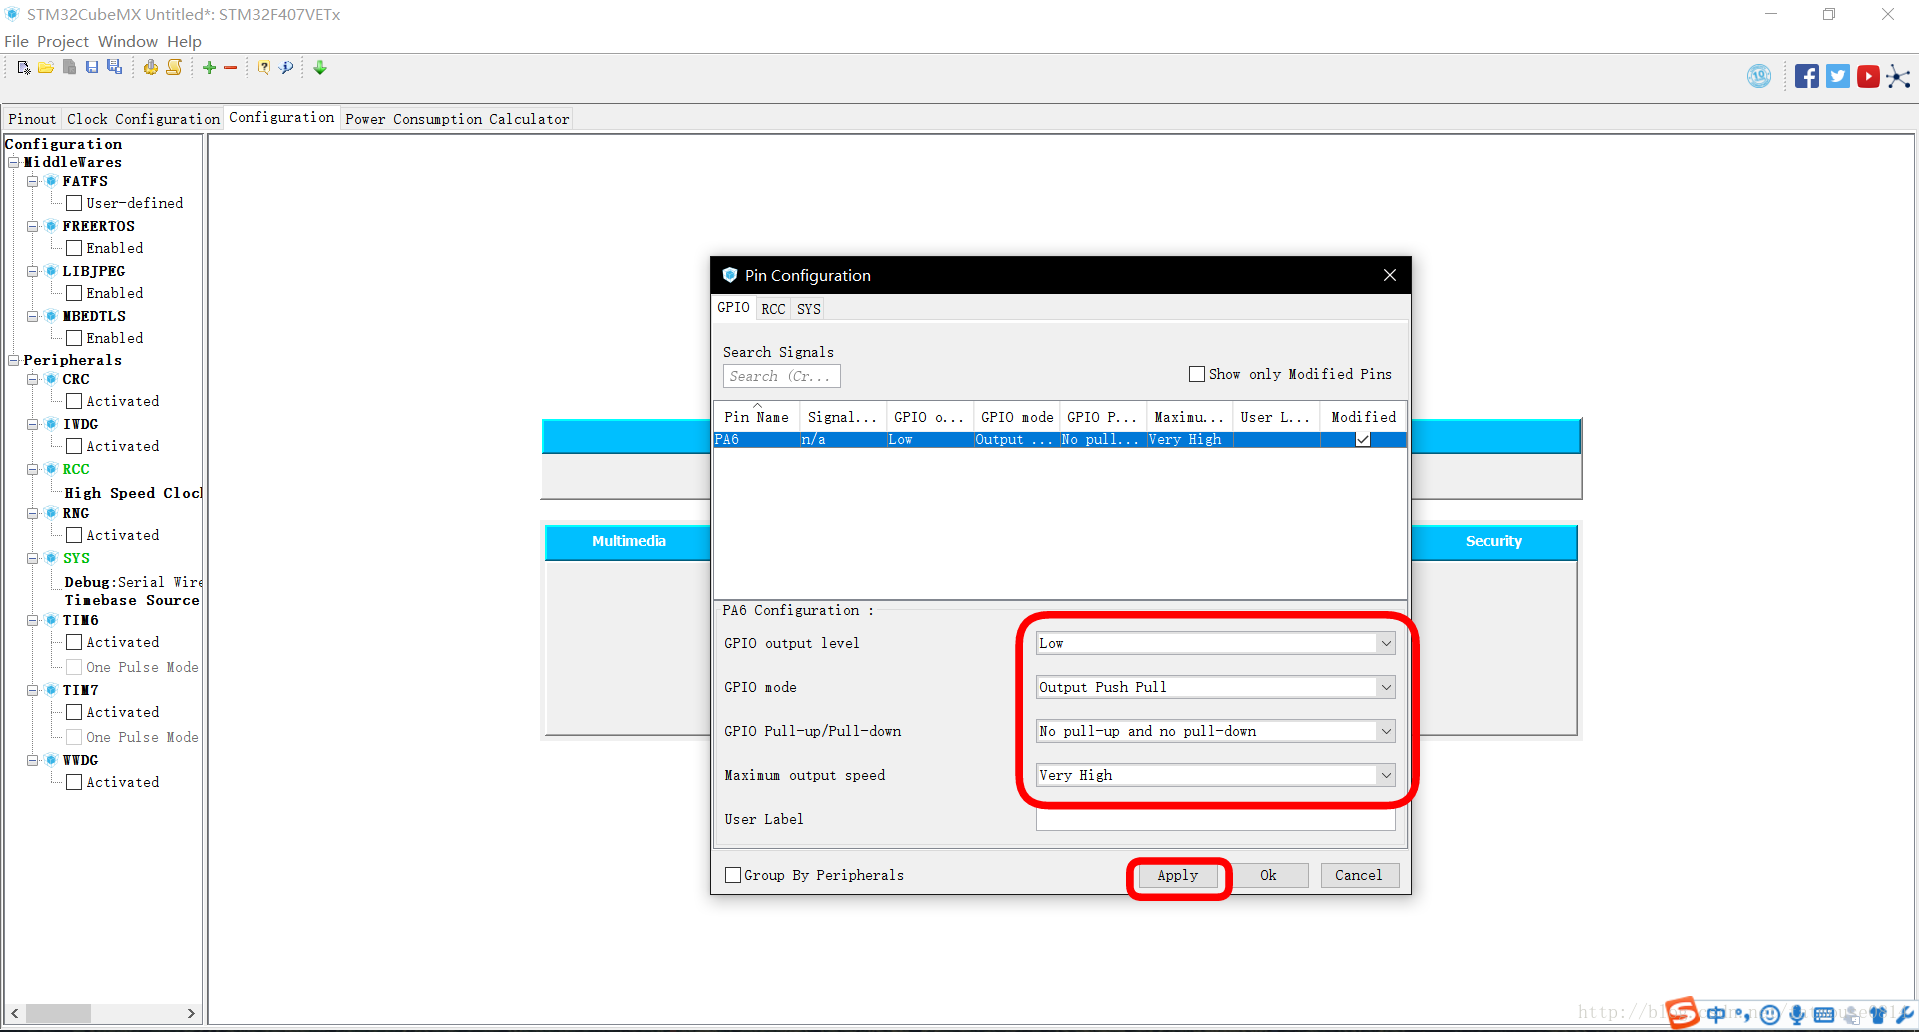Click the blue info bubble icon
Viewport: 1919px width, 1032px height.
coord(286,67)
